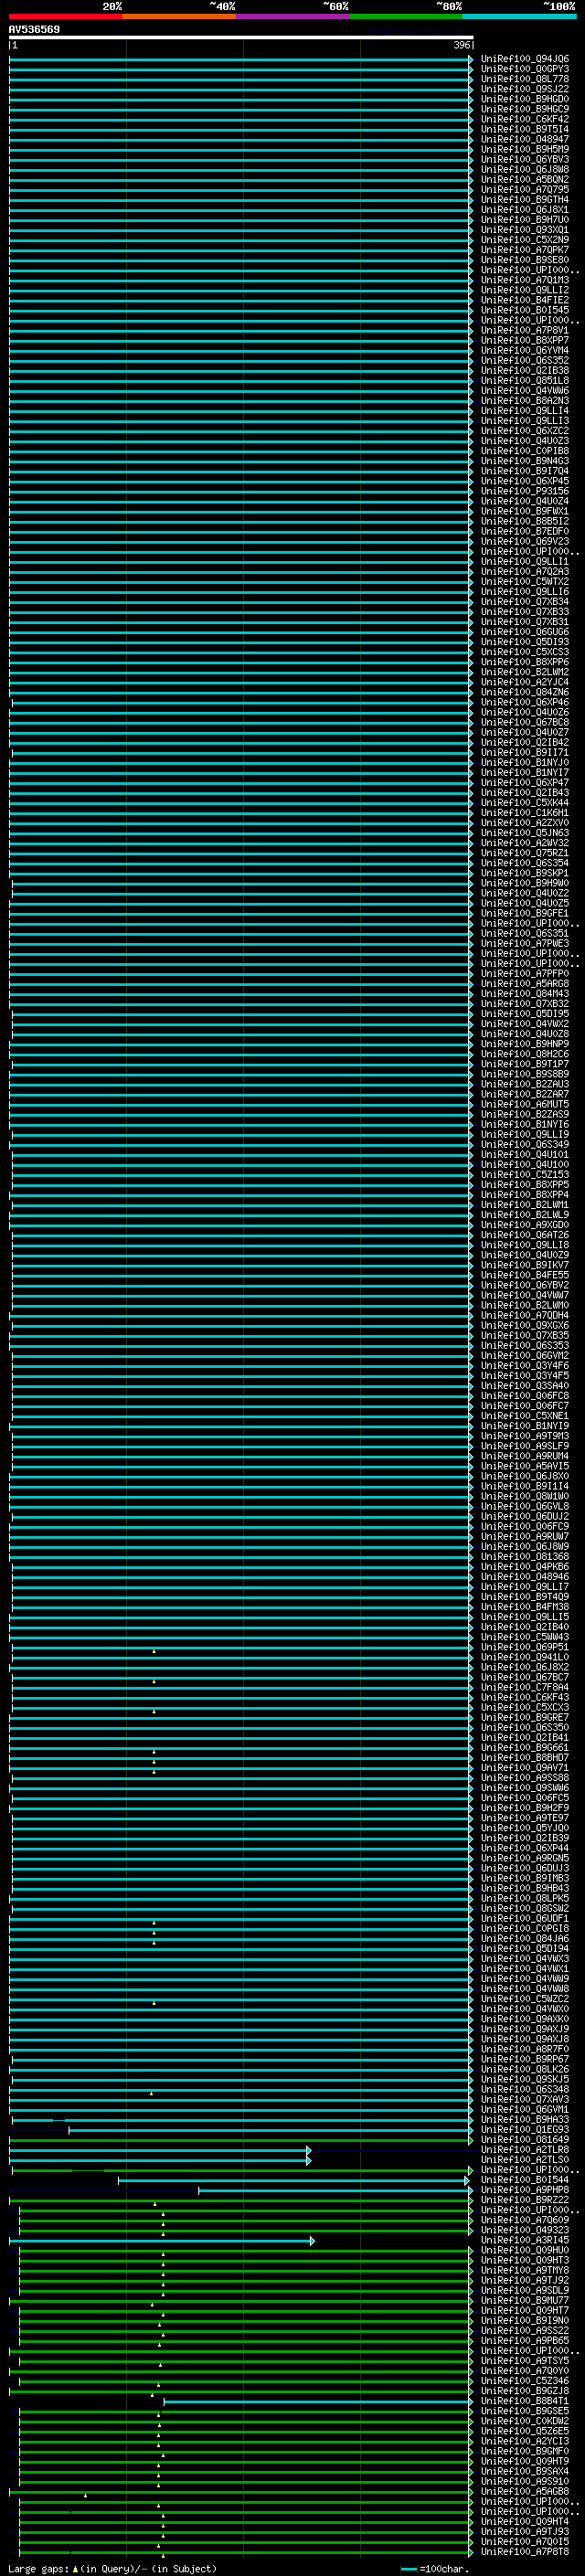585x2576 pixels.
Task: Click hit label UniRef100_A5BQN2
Action: coord(525,179)
